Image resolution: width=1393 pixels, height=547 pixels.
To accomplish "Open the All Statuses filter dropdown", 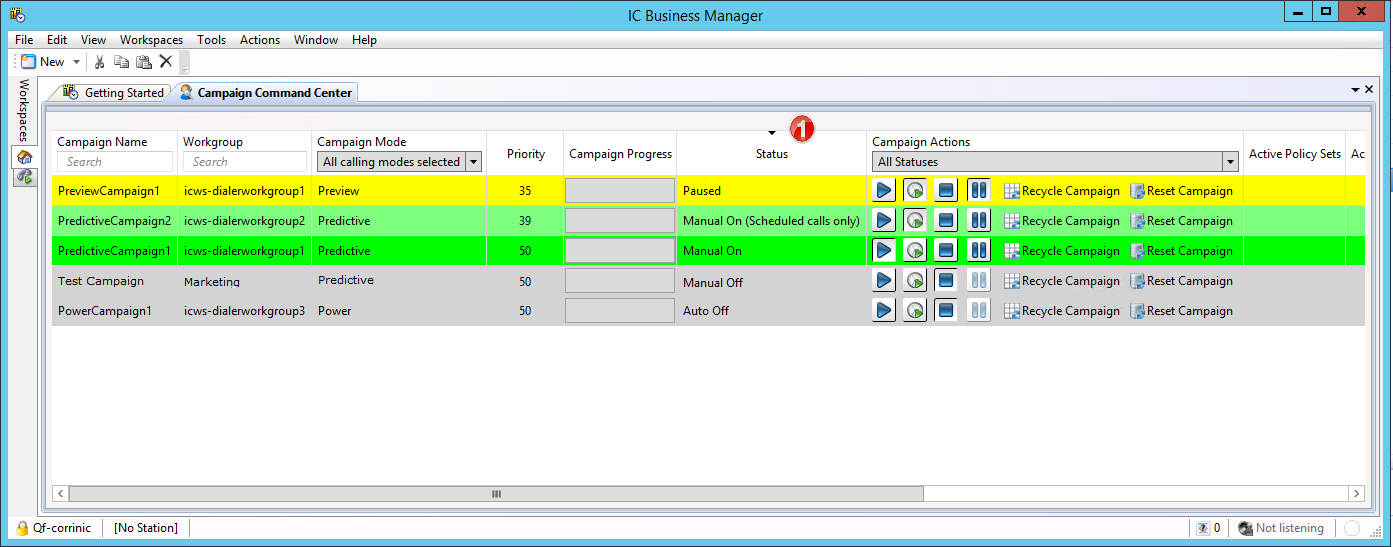I will click(x=1230, y=162).
